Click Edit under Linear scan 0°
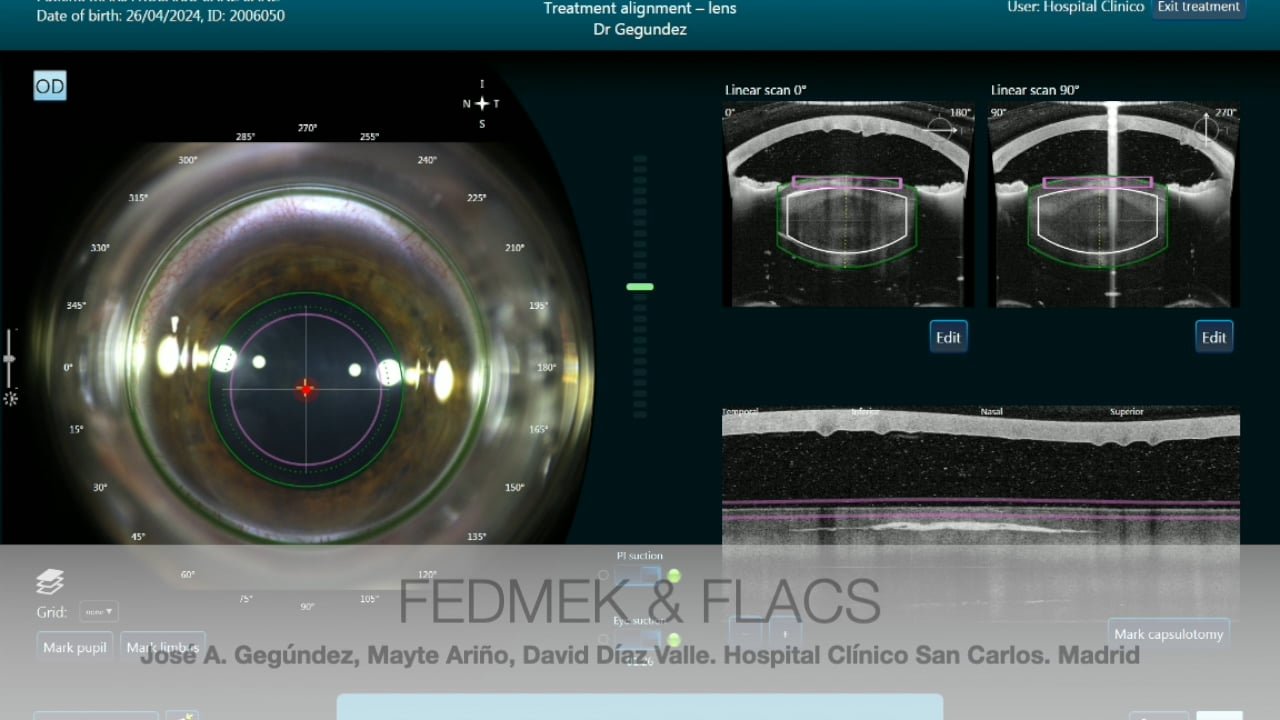Image resolution: width=1280 pixels, height=720 pixels. 948,337
